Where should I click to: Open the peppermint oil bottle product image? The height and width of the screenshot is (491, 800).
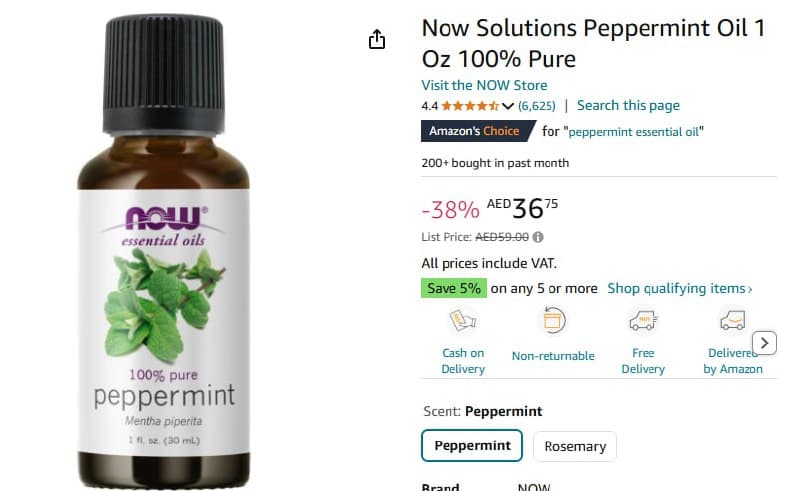(163, 250)
